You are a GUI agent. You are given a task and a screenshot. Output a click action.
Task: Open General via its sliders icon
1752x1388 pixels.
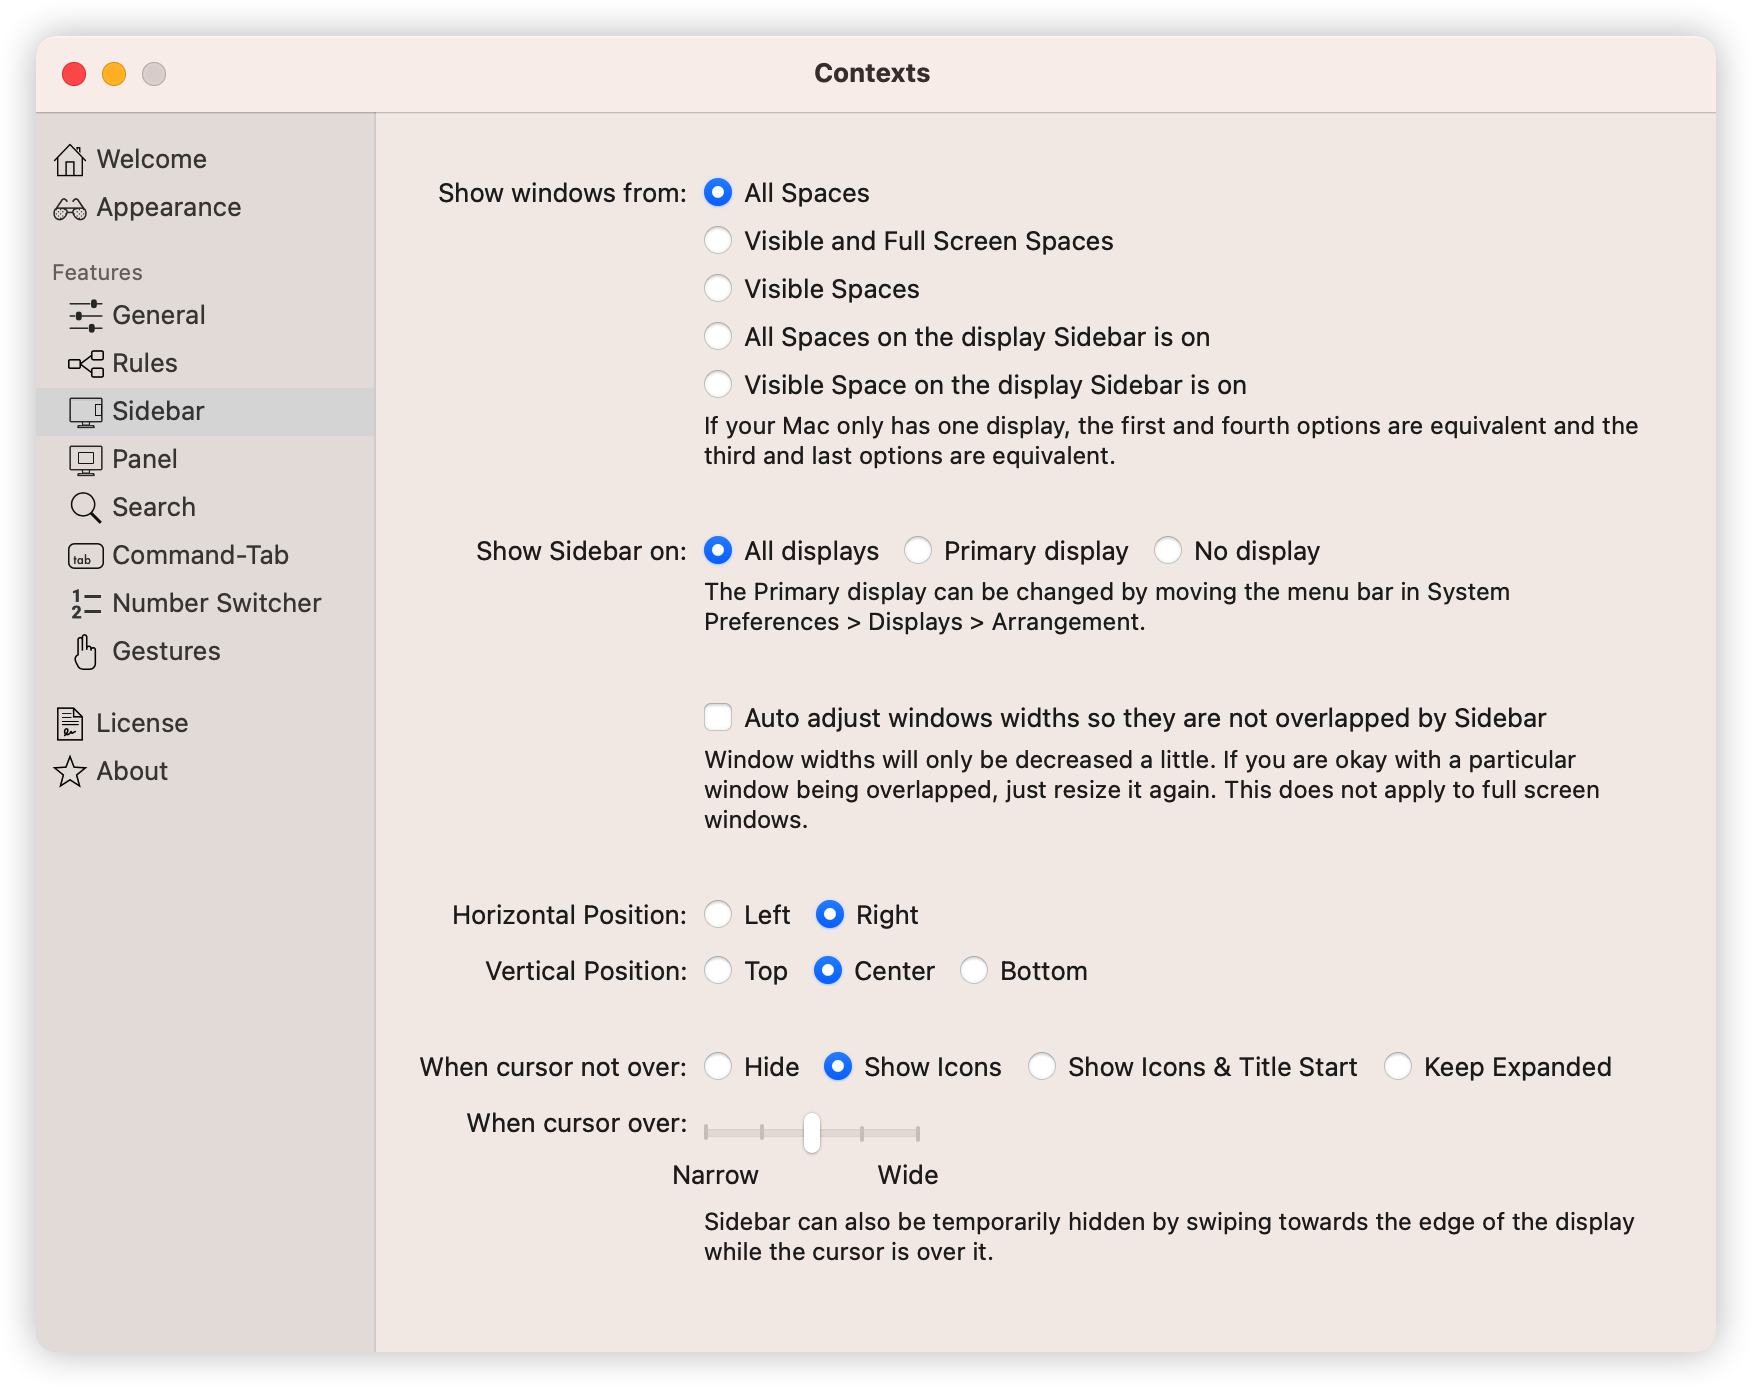tap(86, 316)
